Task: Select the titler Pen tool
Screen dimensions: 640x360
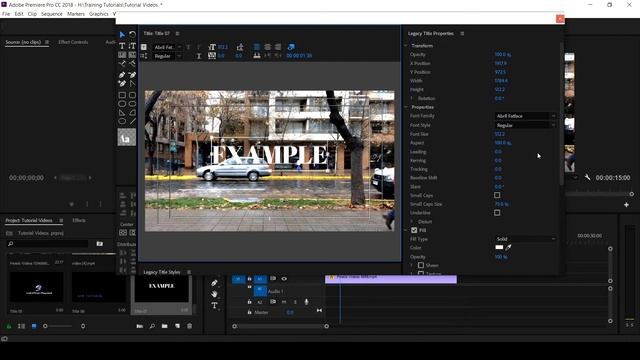Action: (x=122, y=75)
